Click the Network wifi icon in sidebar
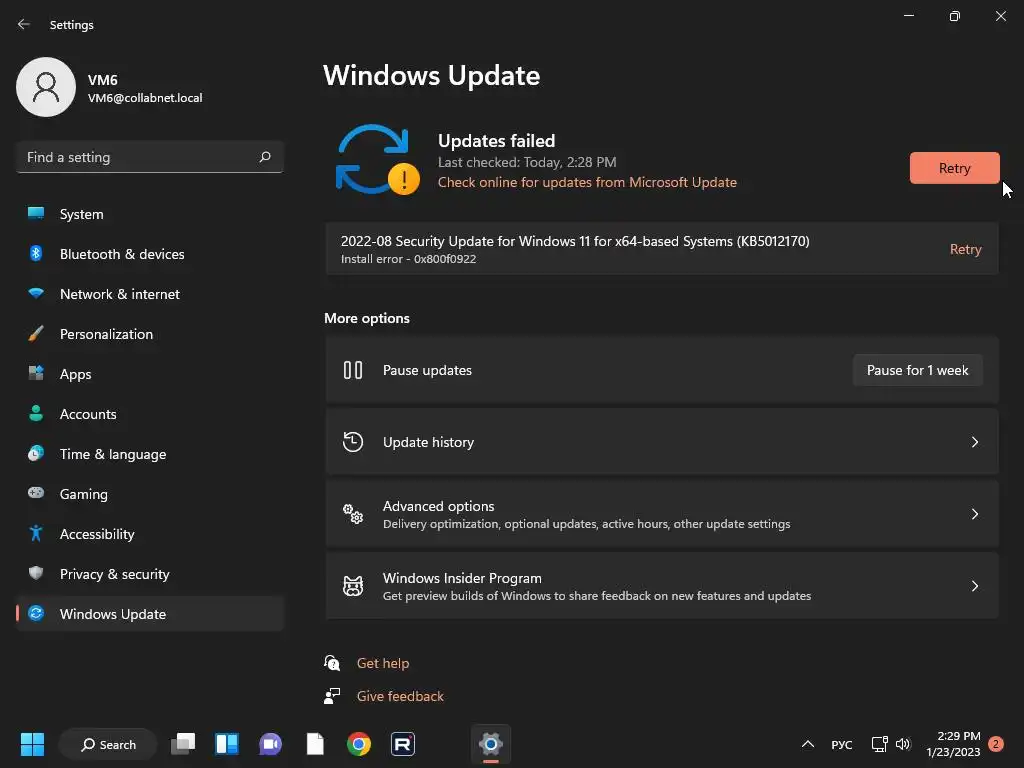 click(x=36, y=293)
